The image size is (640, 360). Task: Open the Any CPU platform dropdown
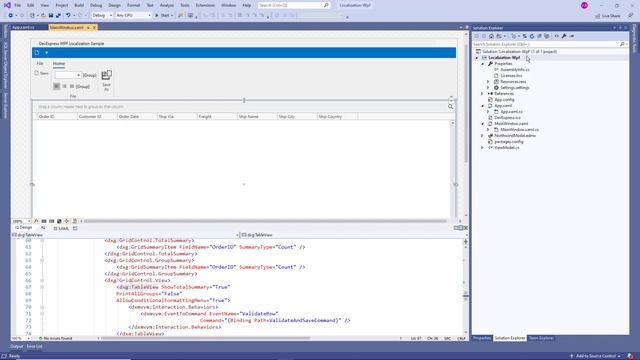point(133,16)
